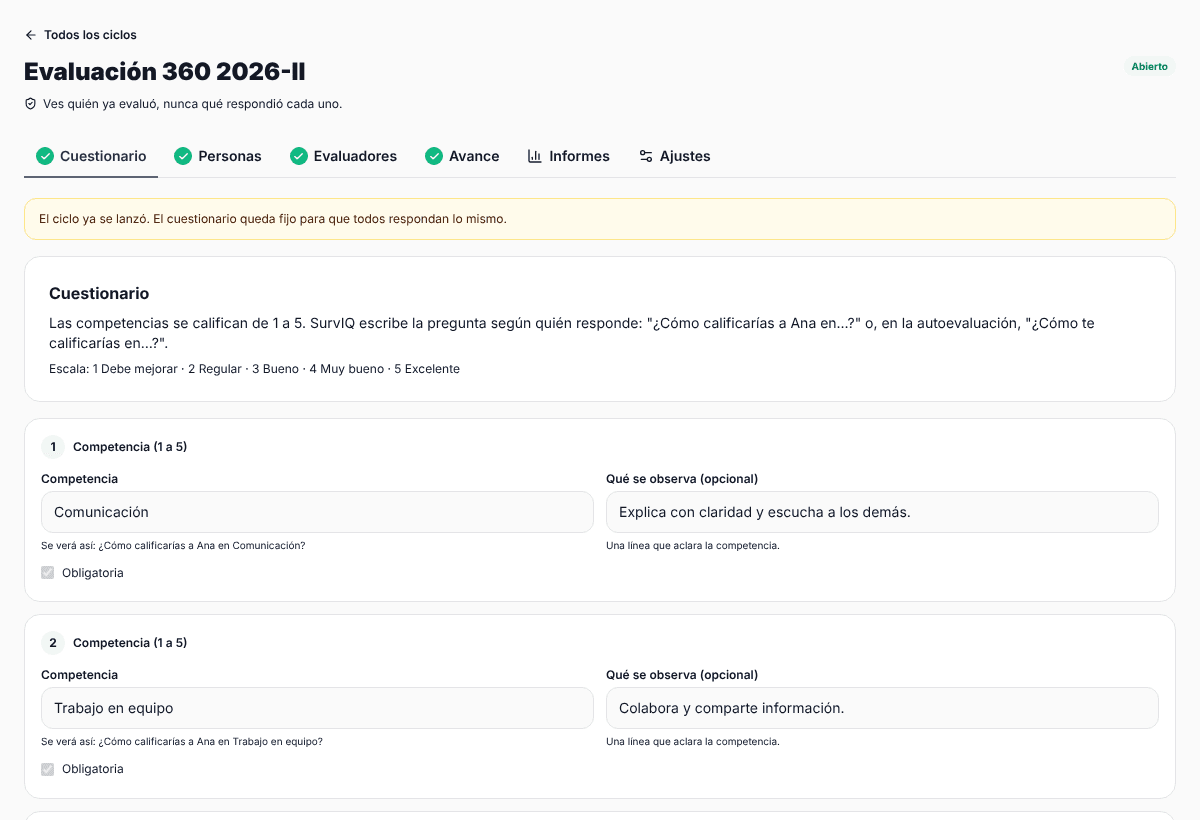Click the yellow 'El ciclo ya se lanzó' notice
Image resolution: width=1200 pixels, height=820 pixels.
(x=600, y=219)
